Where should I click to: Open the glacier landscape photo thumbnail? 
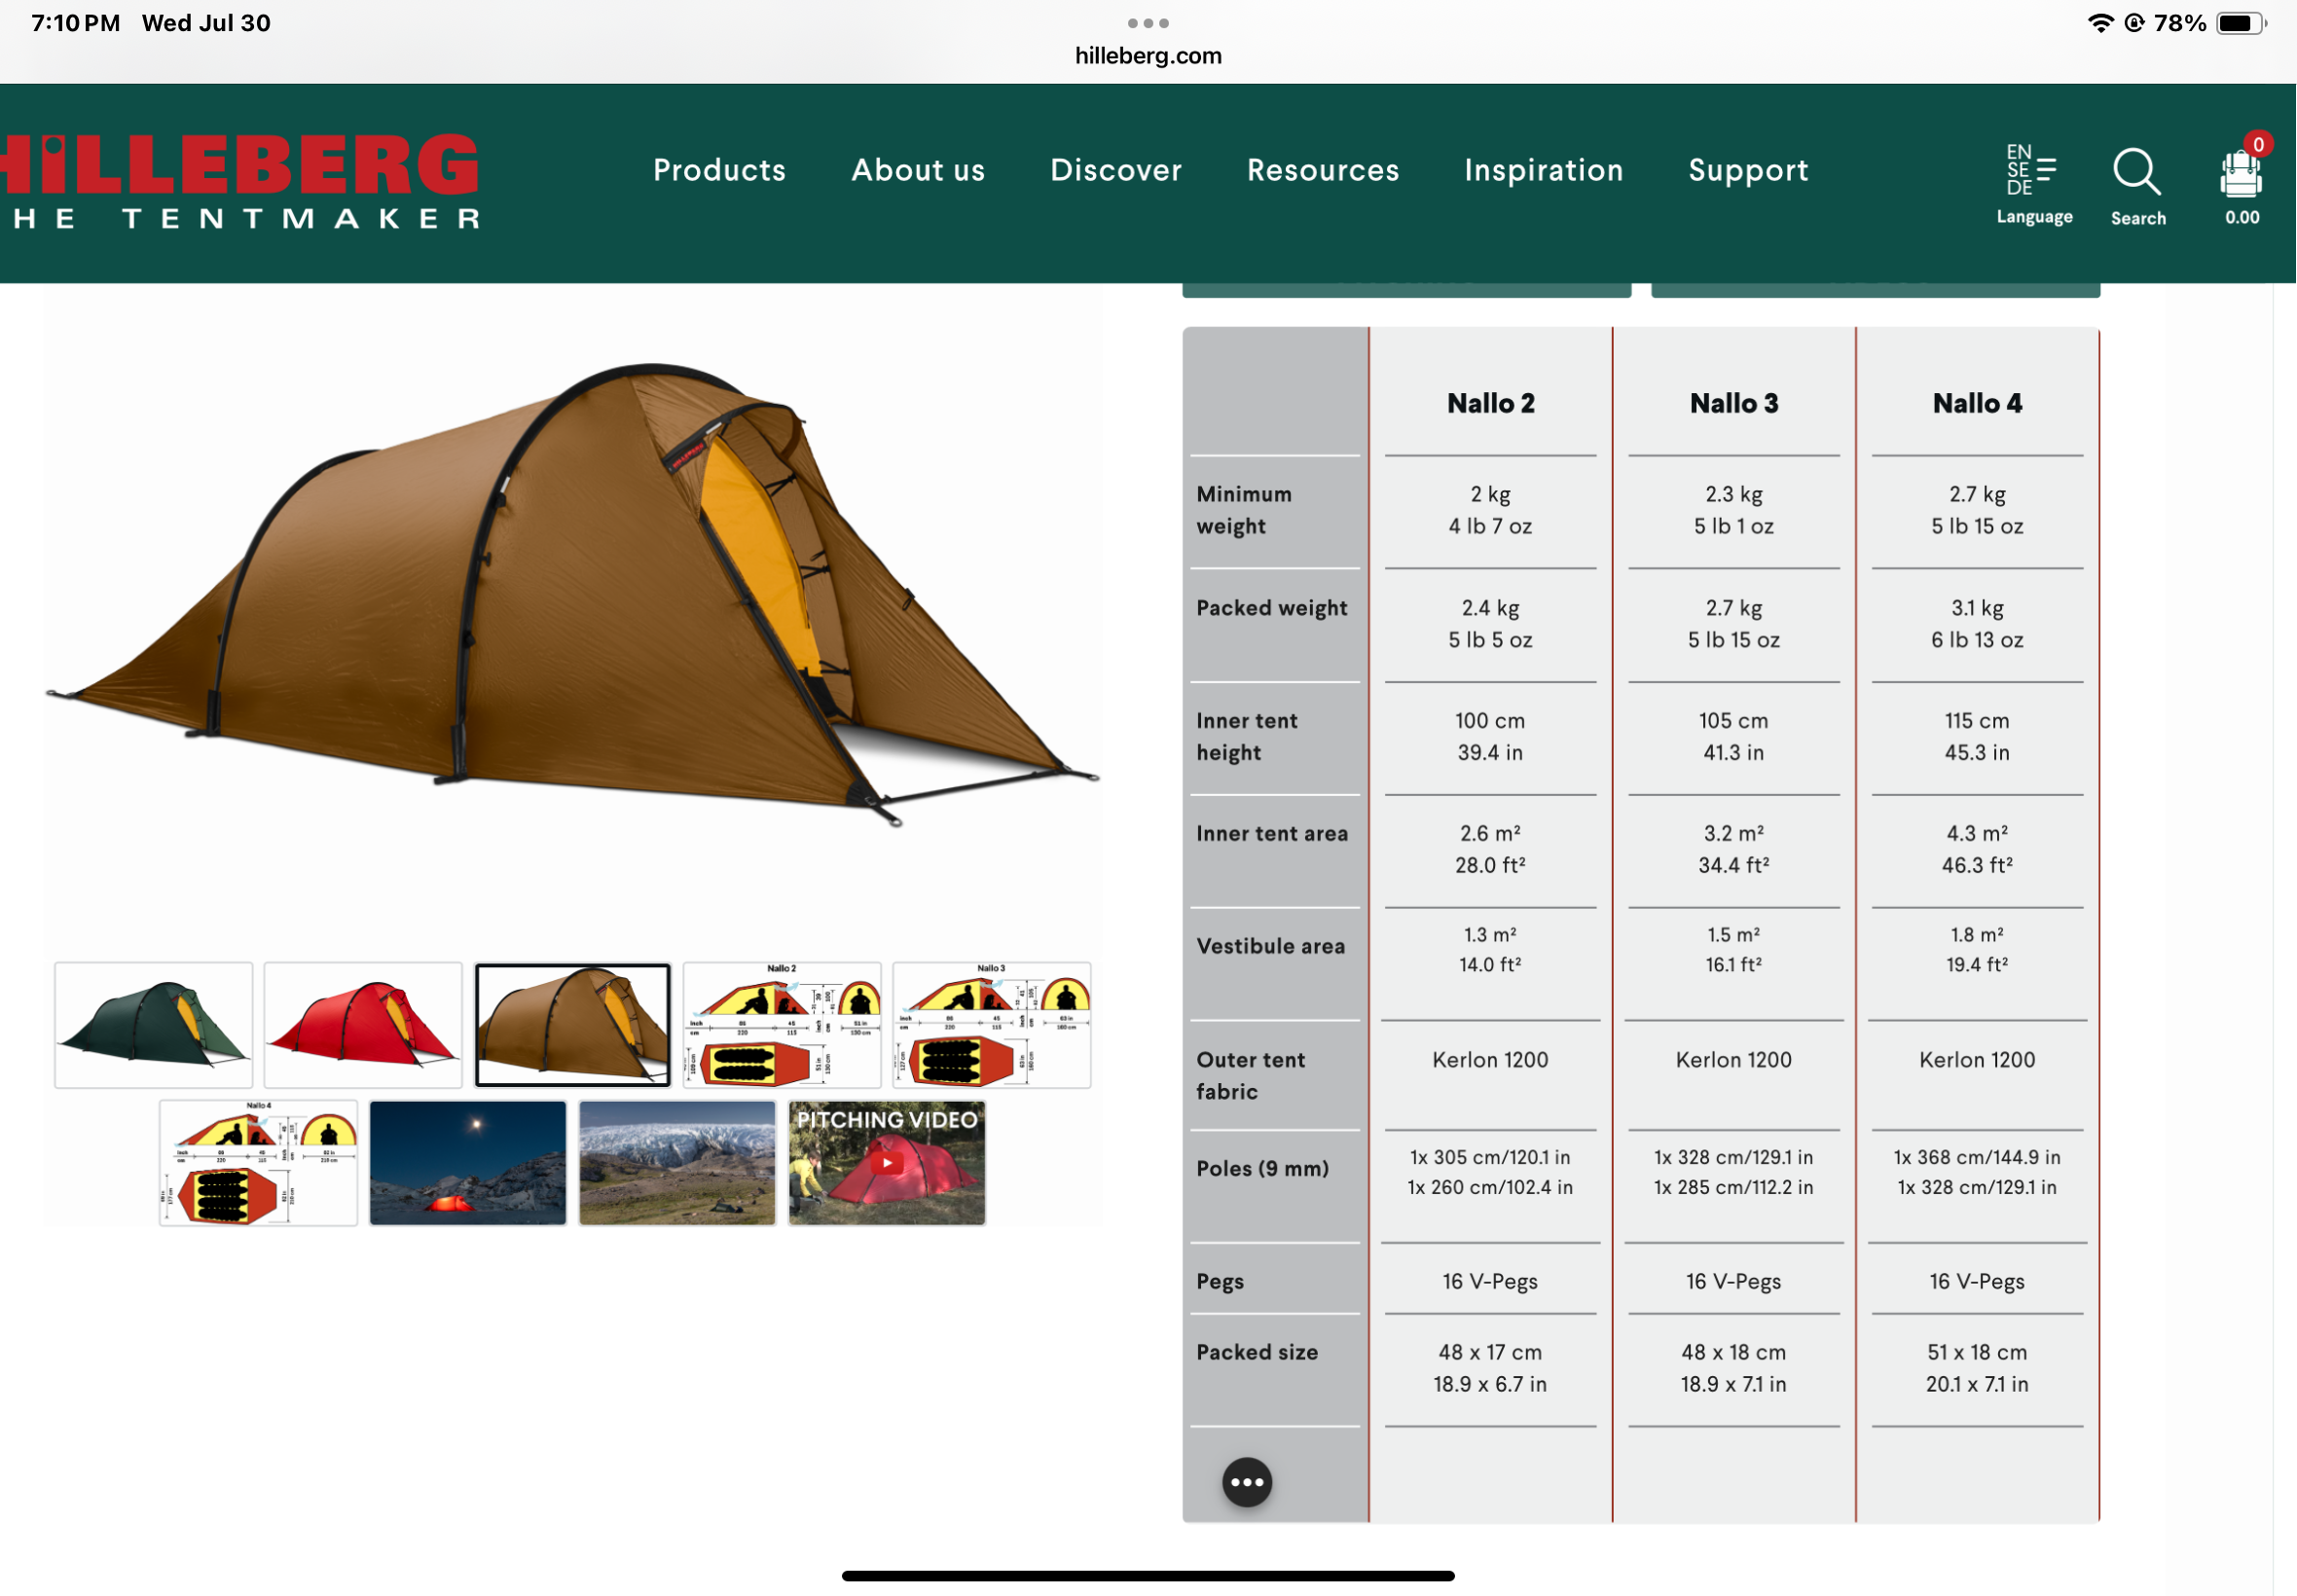[677, 1162]
